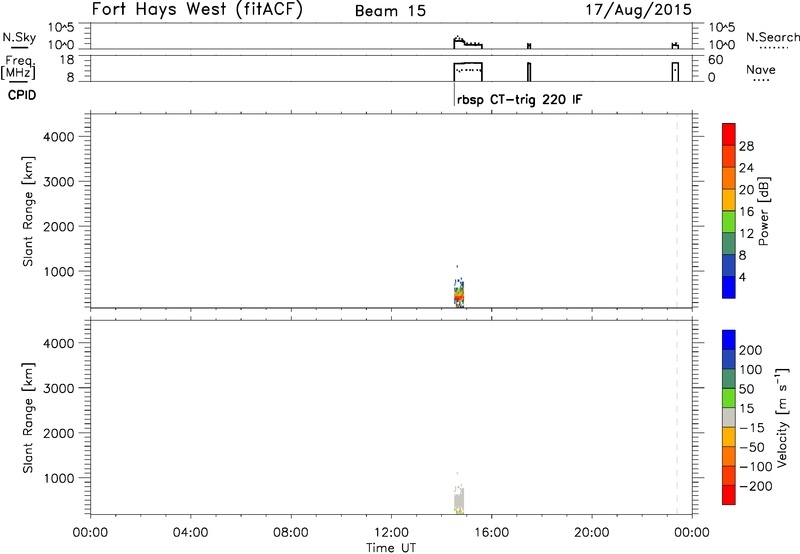Screen dimensions: 800x554
Task: Click the gray velocity data cluster near 15:00
Action: 459,500
